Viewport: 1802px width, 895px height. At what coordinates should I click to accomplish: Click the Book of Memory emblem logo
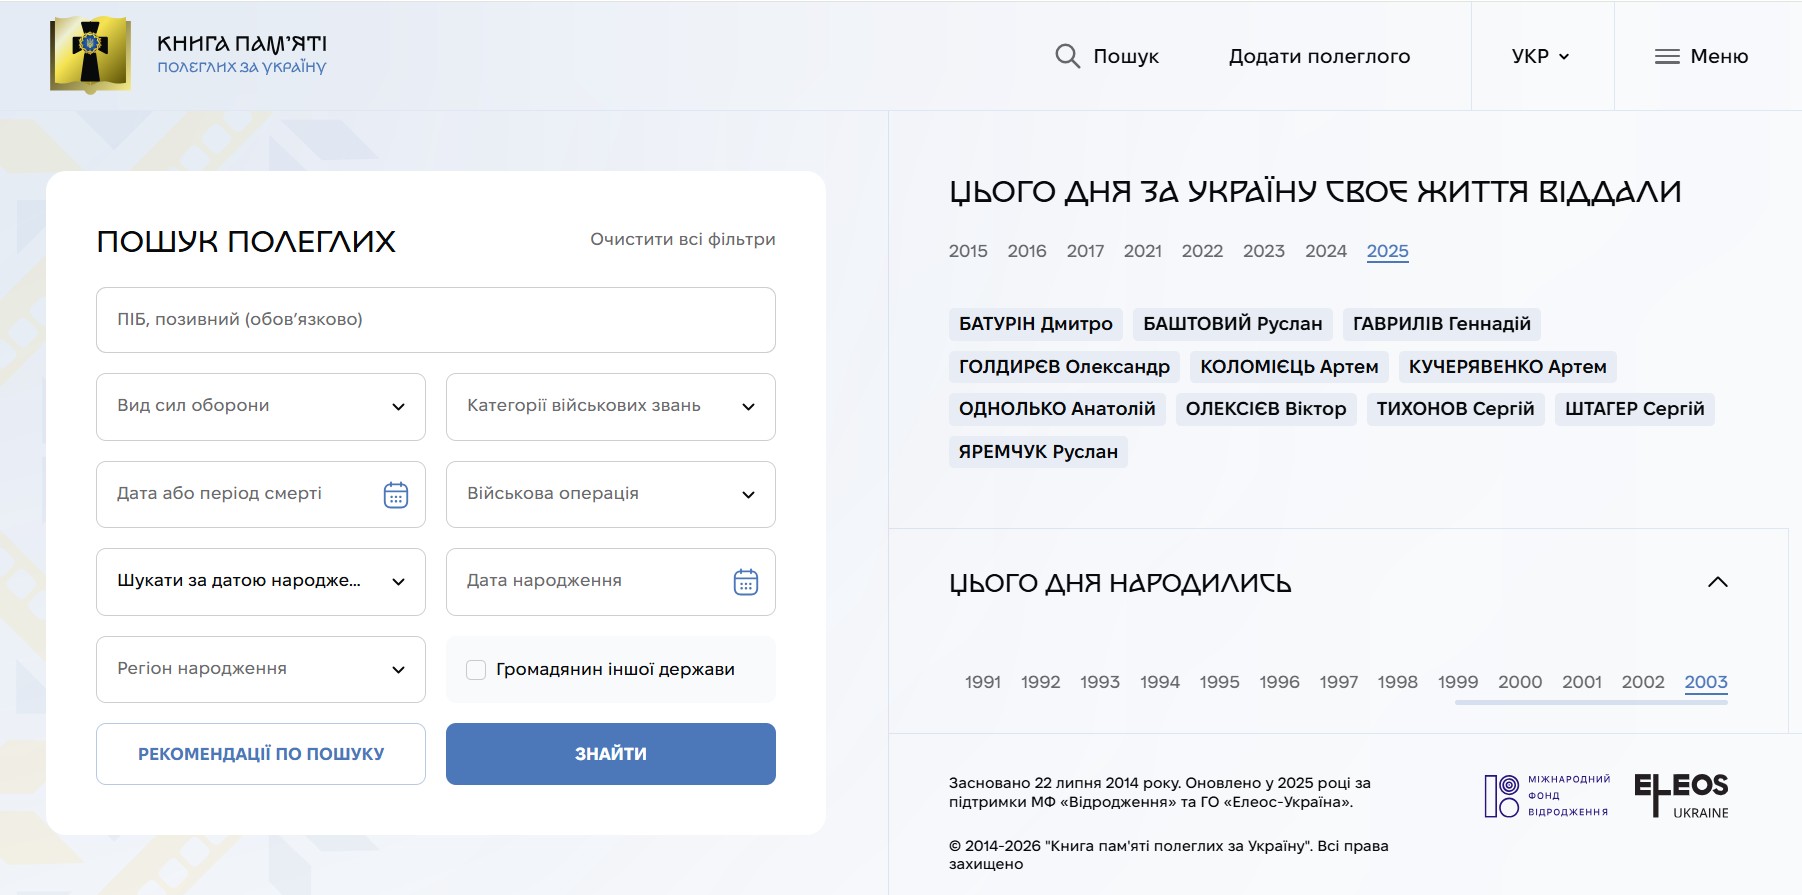tap(90, 55)
